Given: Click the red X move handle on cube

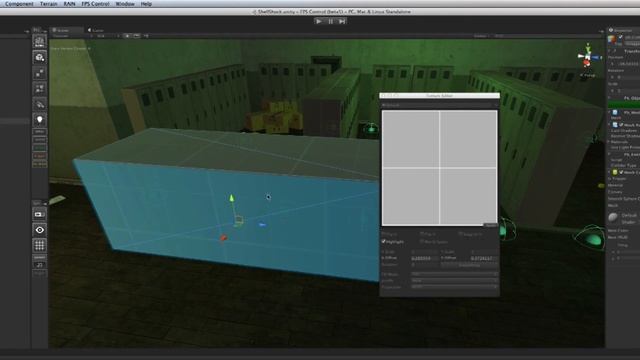Looking at the screenshot, I should tap(223, 238).
